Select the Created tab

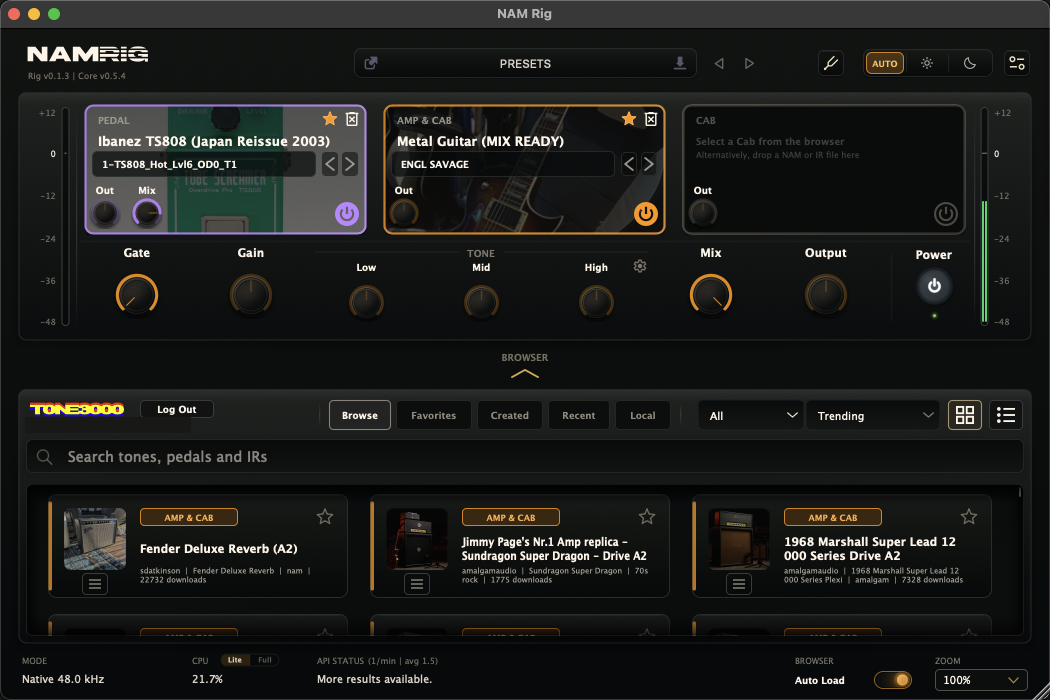(x=510, y=415)
